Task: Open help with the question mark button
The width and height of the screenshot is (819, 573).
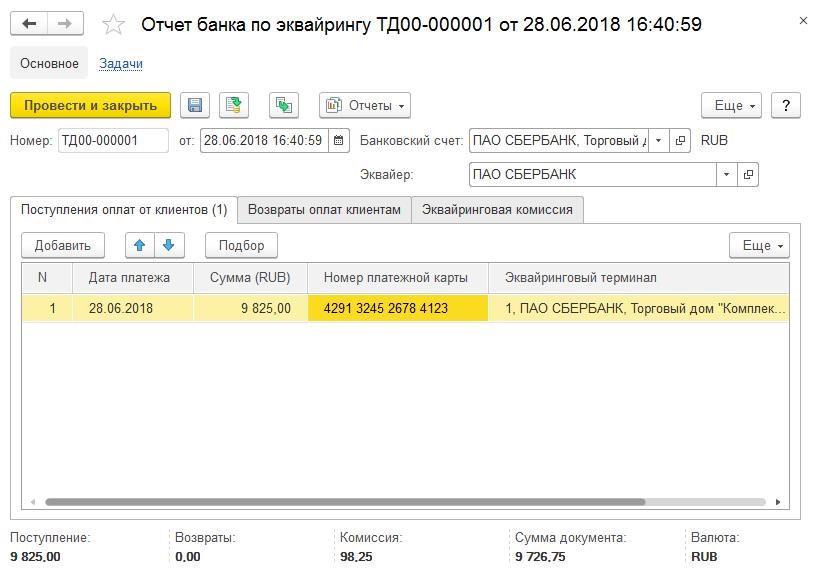Action: 786,106
